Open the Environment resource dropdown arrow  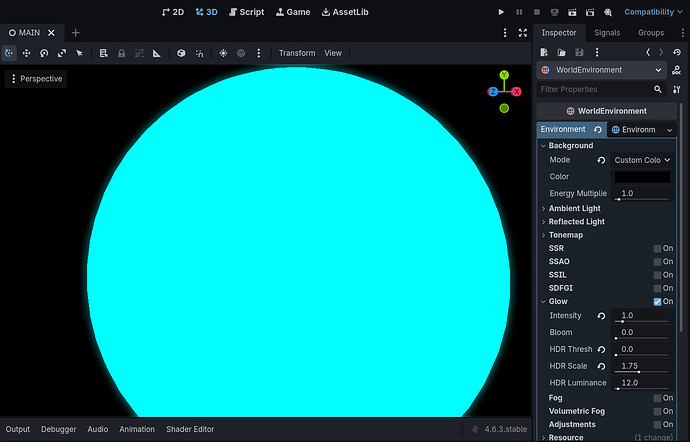(669, 130)
